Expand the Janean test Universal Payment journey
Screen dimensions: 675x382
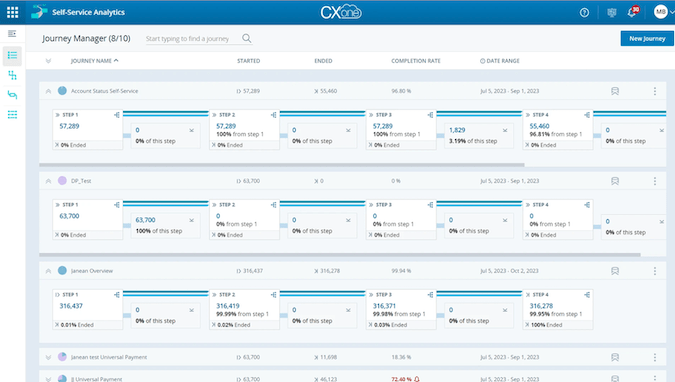pos(48,357)
